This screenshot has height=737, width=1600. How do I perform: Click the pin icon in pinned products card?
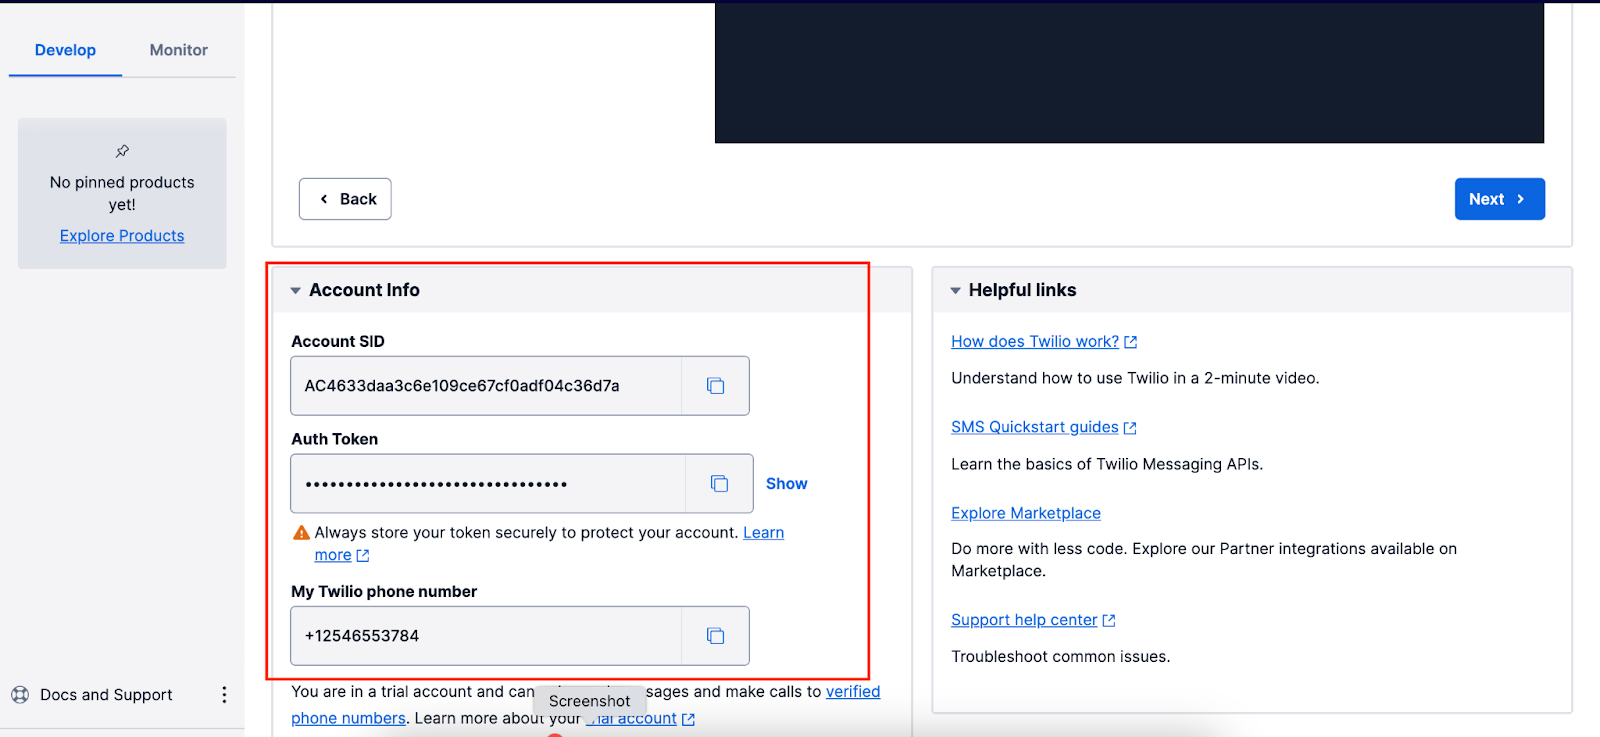click(122, 151)
